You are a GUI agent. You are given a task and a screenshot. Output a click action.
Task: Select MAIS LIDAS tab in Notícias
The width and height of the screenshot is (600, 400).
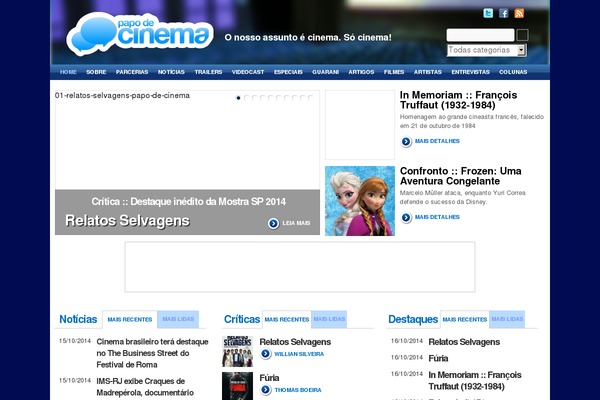click(x=178, y=319)
